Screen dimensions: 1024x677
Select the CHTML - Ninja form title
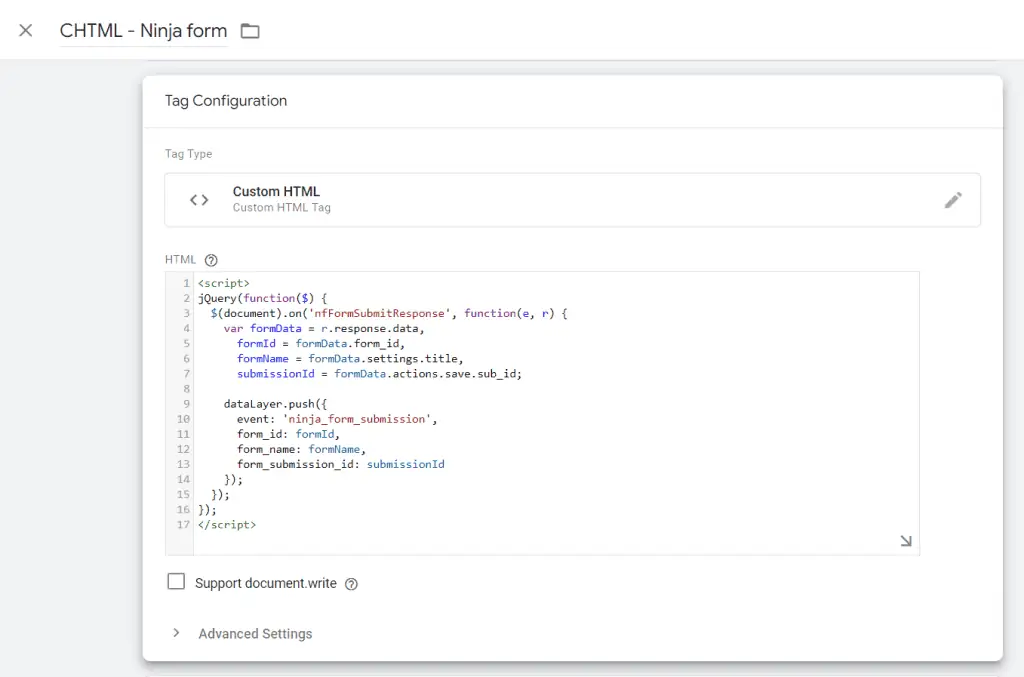point(143,30)
